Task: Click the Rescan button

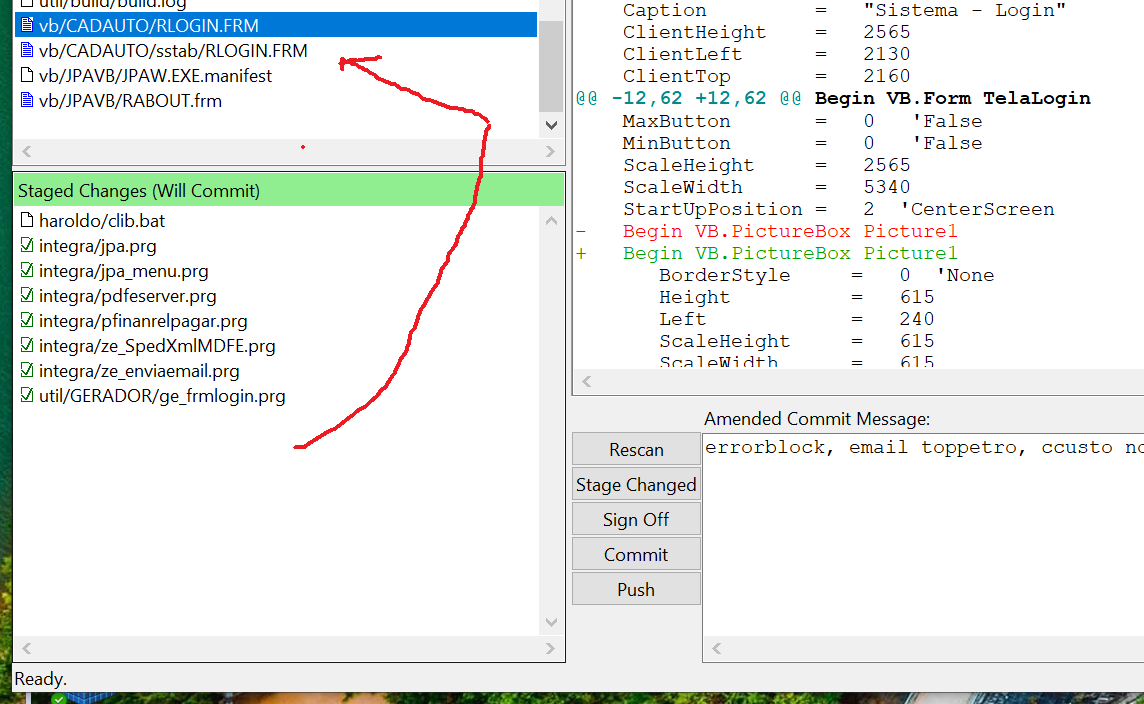Action: (x=636, y=449)
